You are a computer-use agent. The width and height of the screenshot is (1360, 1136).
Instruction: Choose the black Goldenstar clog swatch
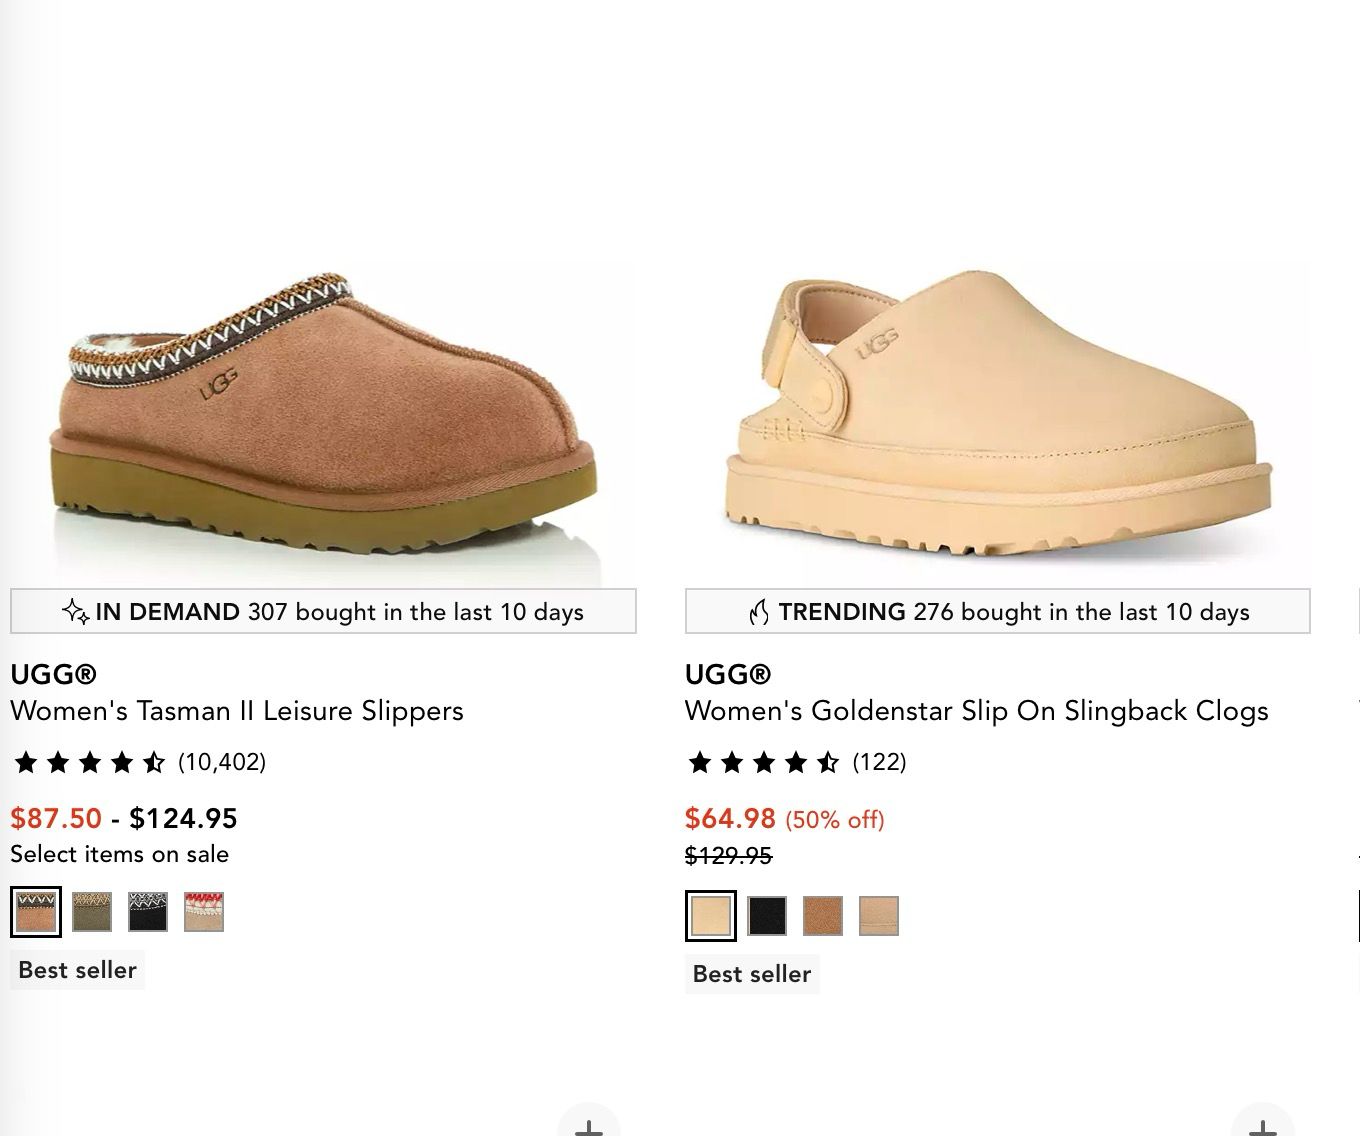pyautogui.click(x=767, y=916)
